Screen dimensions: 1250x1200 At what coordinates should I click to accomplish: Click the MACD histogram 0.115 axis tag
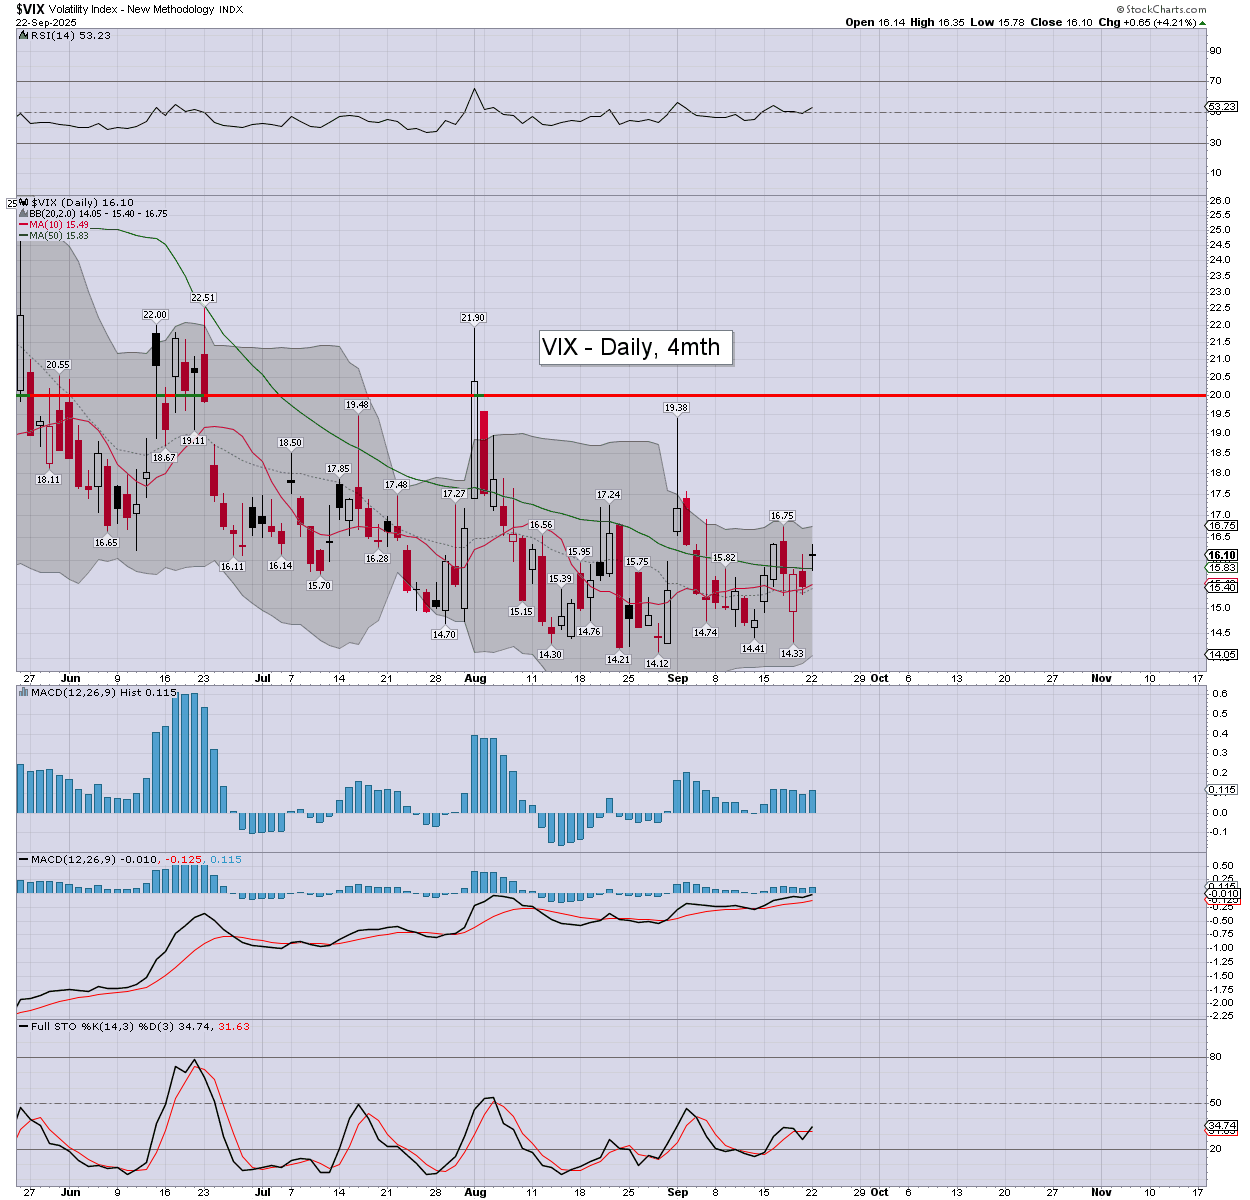pos(1222,790)
